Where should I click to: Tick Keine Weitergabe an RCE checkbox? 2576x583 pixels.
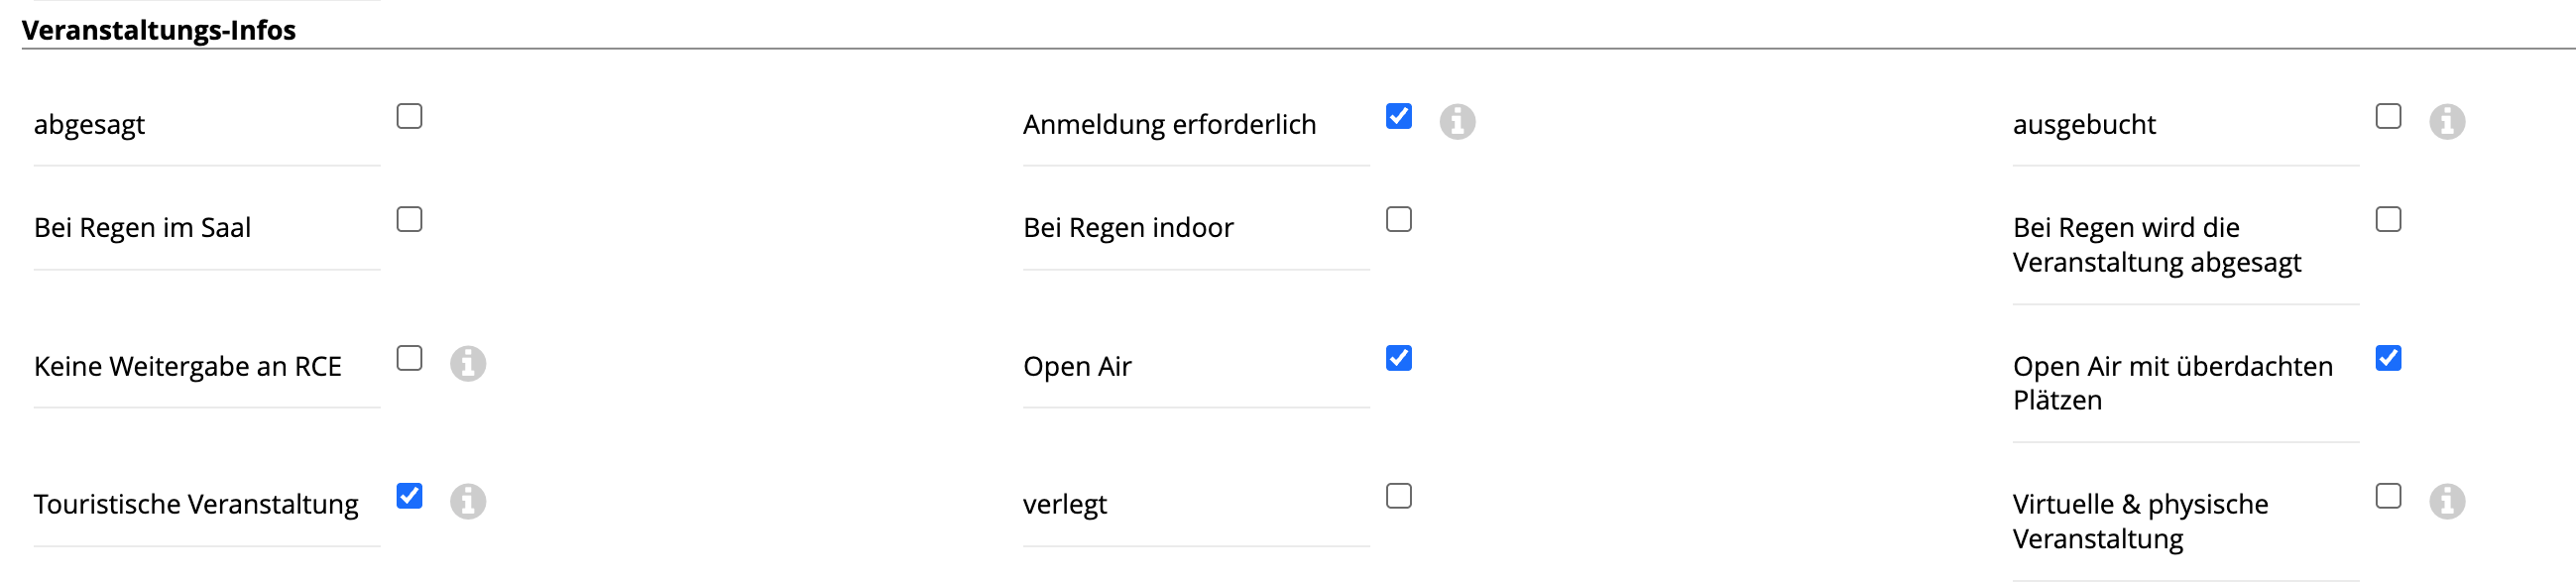409,359
